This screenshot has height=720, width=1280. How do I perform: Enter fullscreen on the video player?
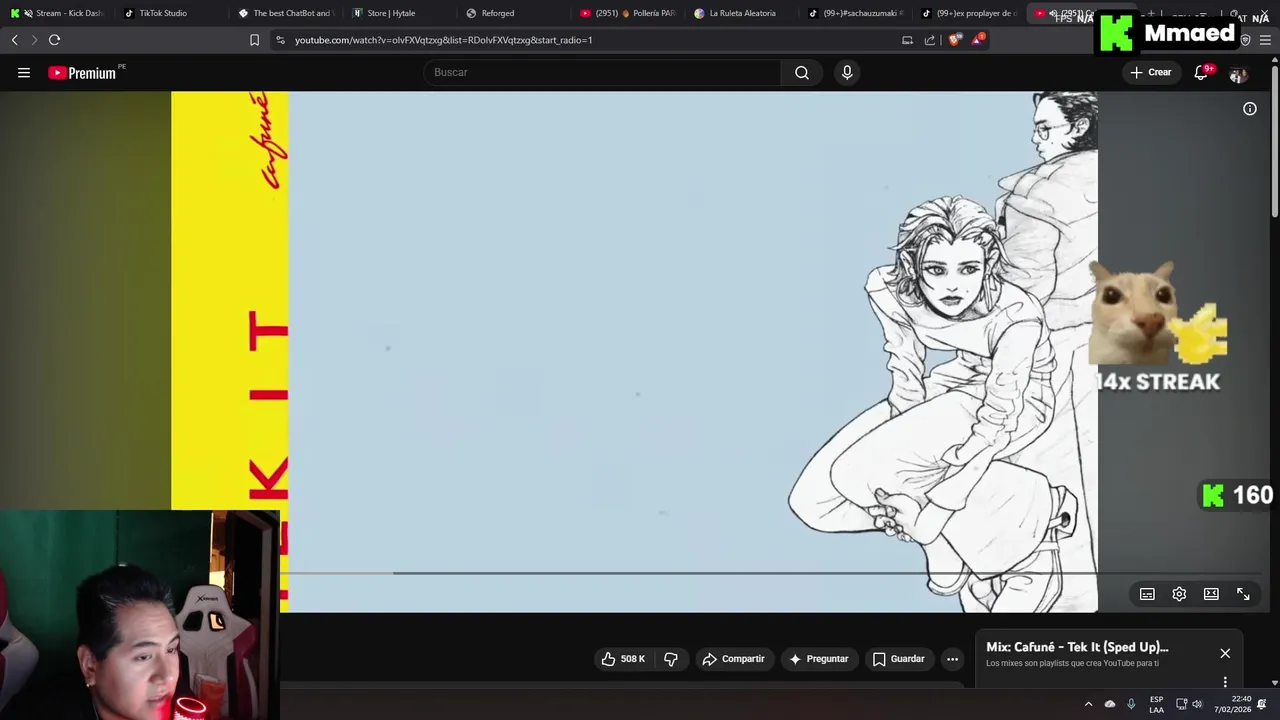pyautogui.click(x=1243, y=594)
